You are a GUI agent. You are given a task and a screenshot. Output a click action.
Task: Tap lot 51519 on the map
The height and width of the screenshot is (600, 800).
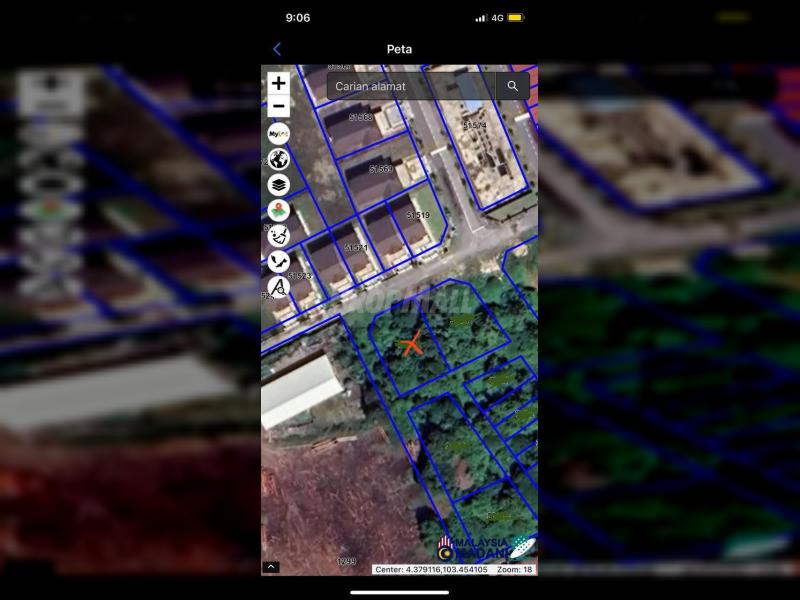coord(418,215)
